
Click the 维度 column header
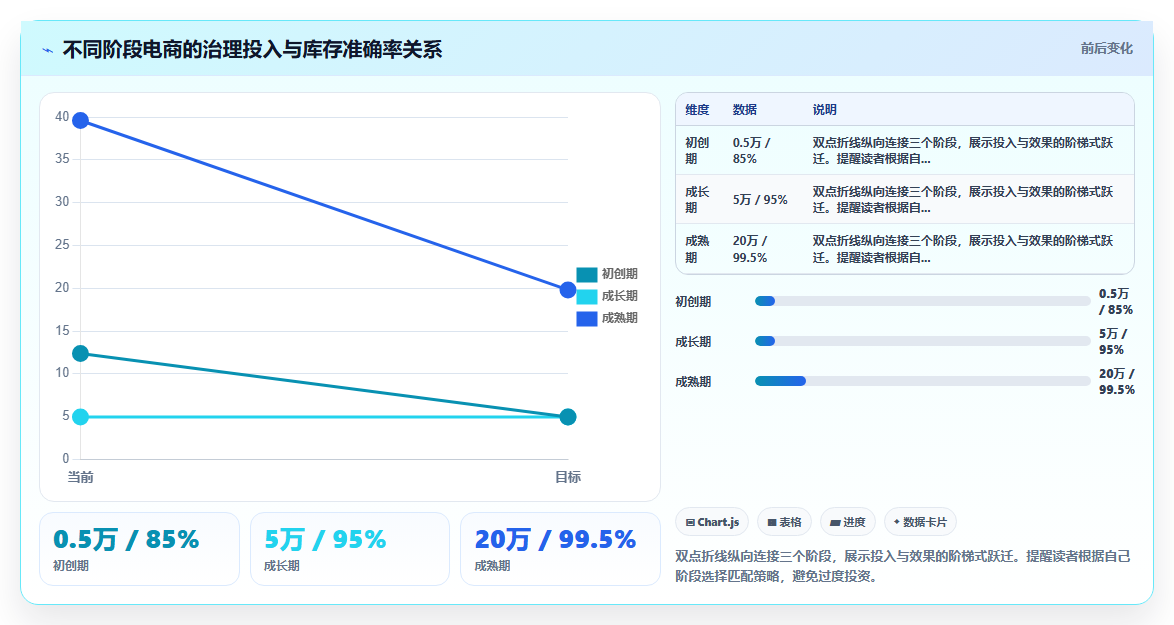[x=697, y=110]
